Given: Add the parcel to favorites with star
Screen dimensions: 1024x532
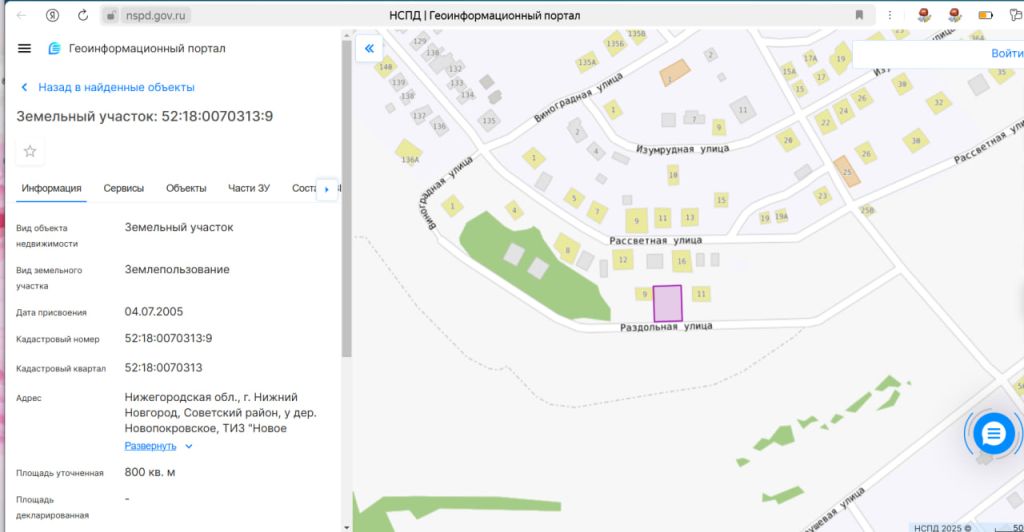Looking at the screenshot, I should pyautogui.click(x=30, y=151).
